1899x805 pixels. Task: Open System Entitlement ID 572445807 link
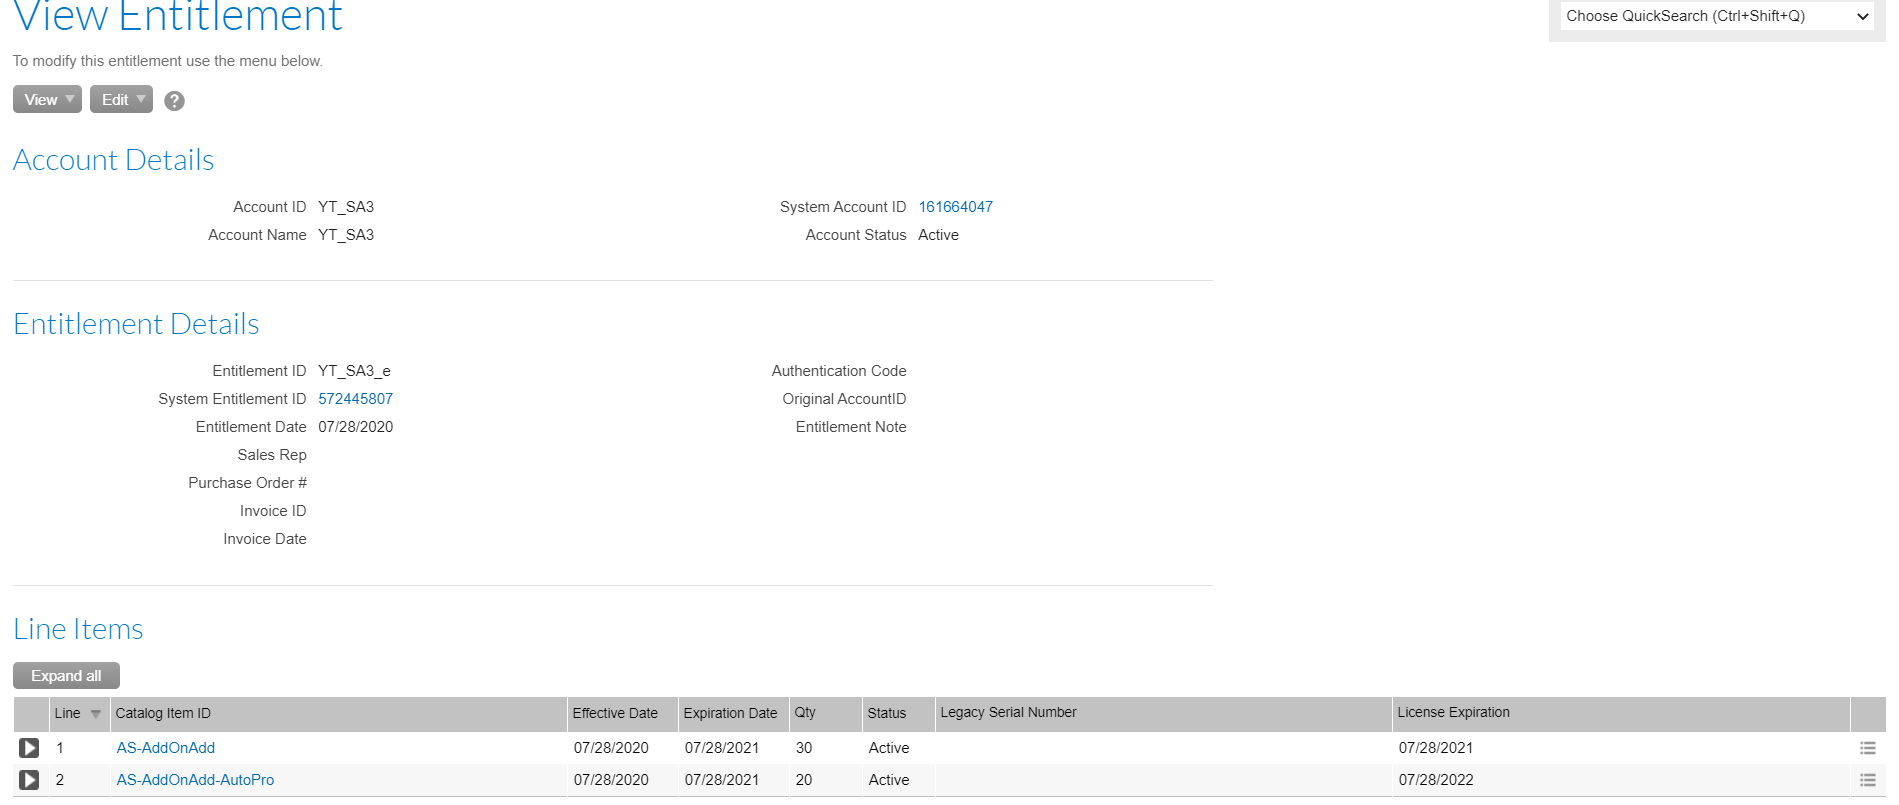[x=355, y=399]
